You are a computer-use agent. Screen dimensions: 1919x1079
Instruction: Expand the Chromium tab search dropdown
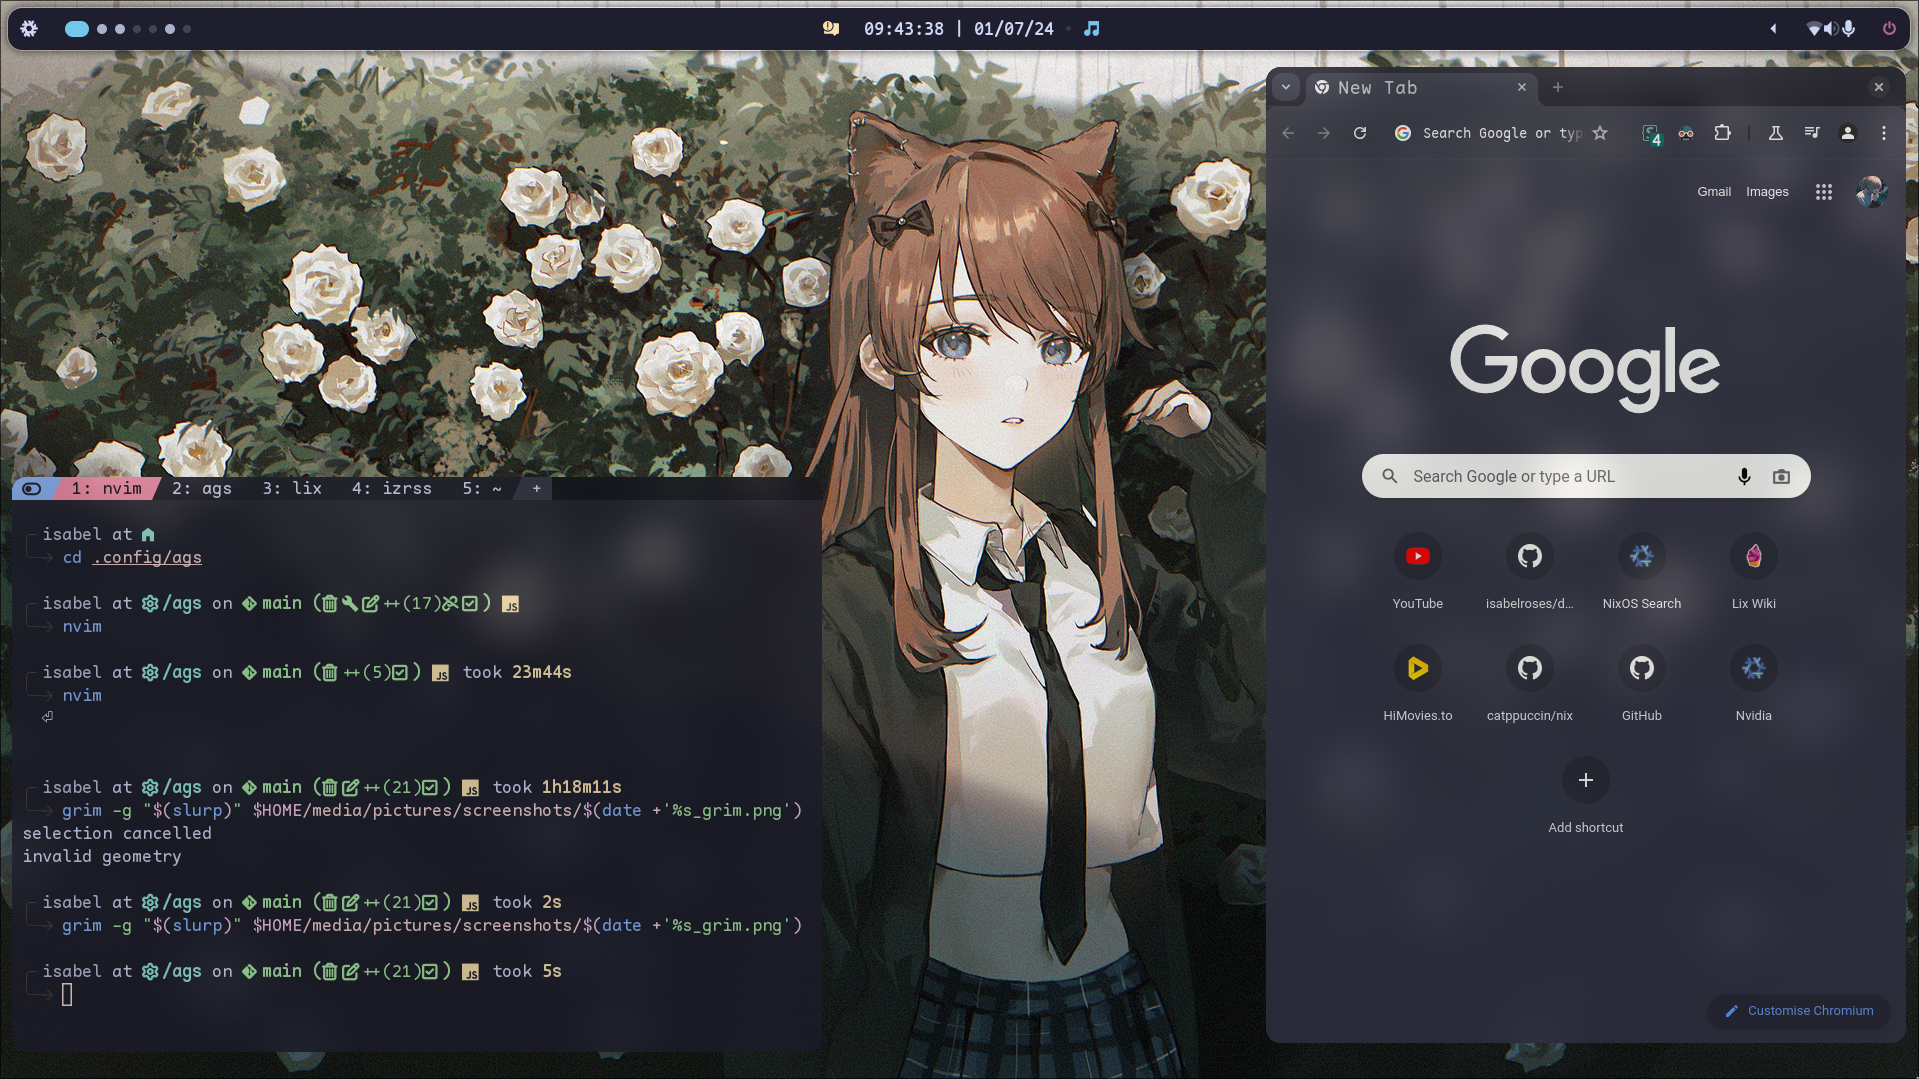tap(1286, 88)
